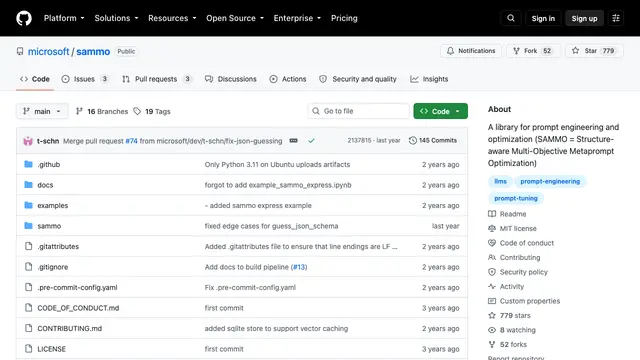Open the Discussions tab

pos(231,79)
